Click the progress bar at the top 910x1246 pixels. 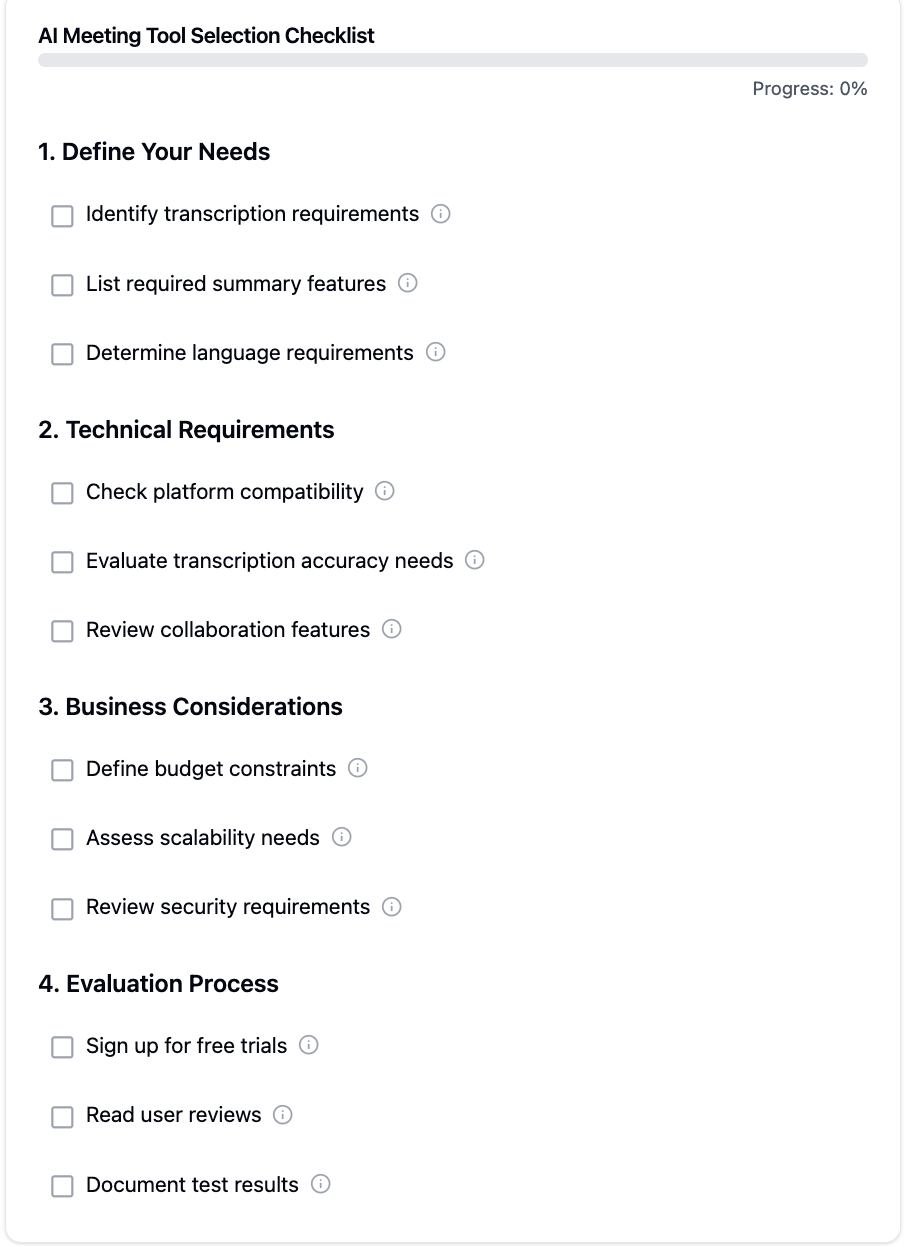click(454, 59)
